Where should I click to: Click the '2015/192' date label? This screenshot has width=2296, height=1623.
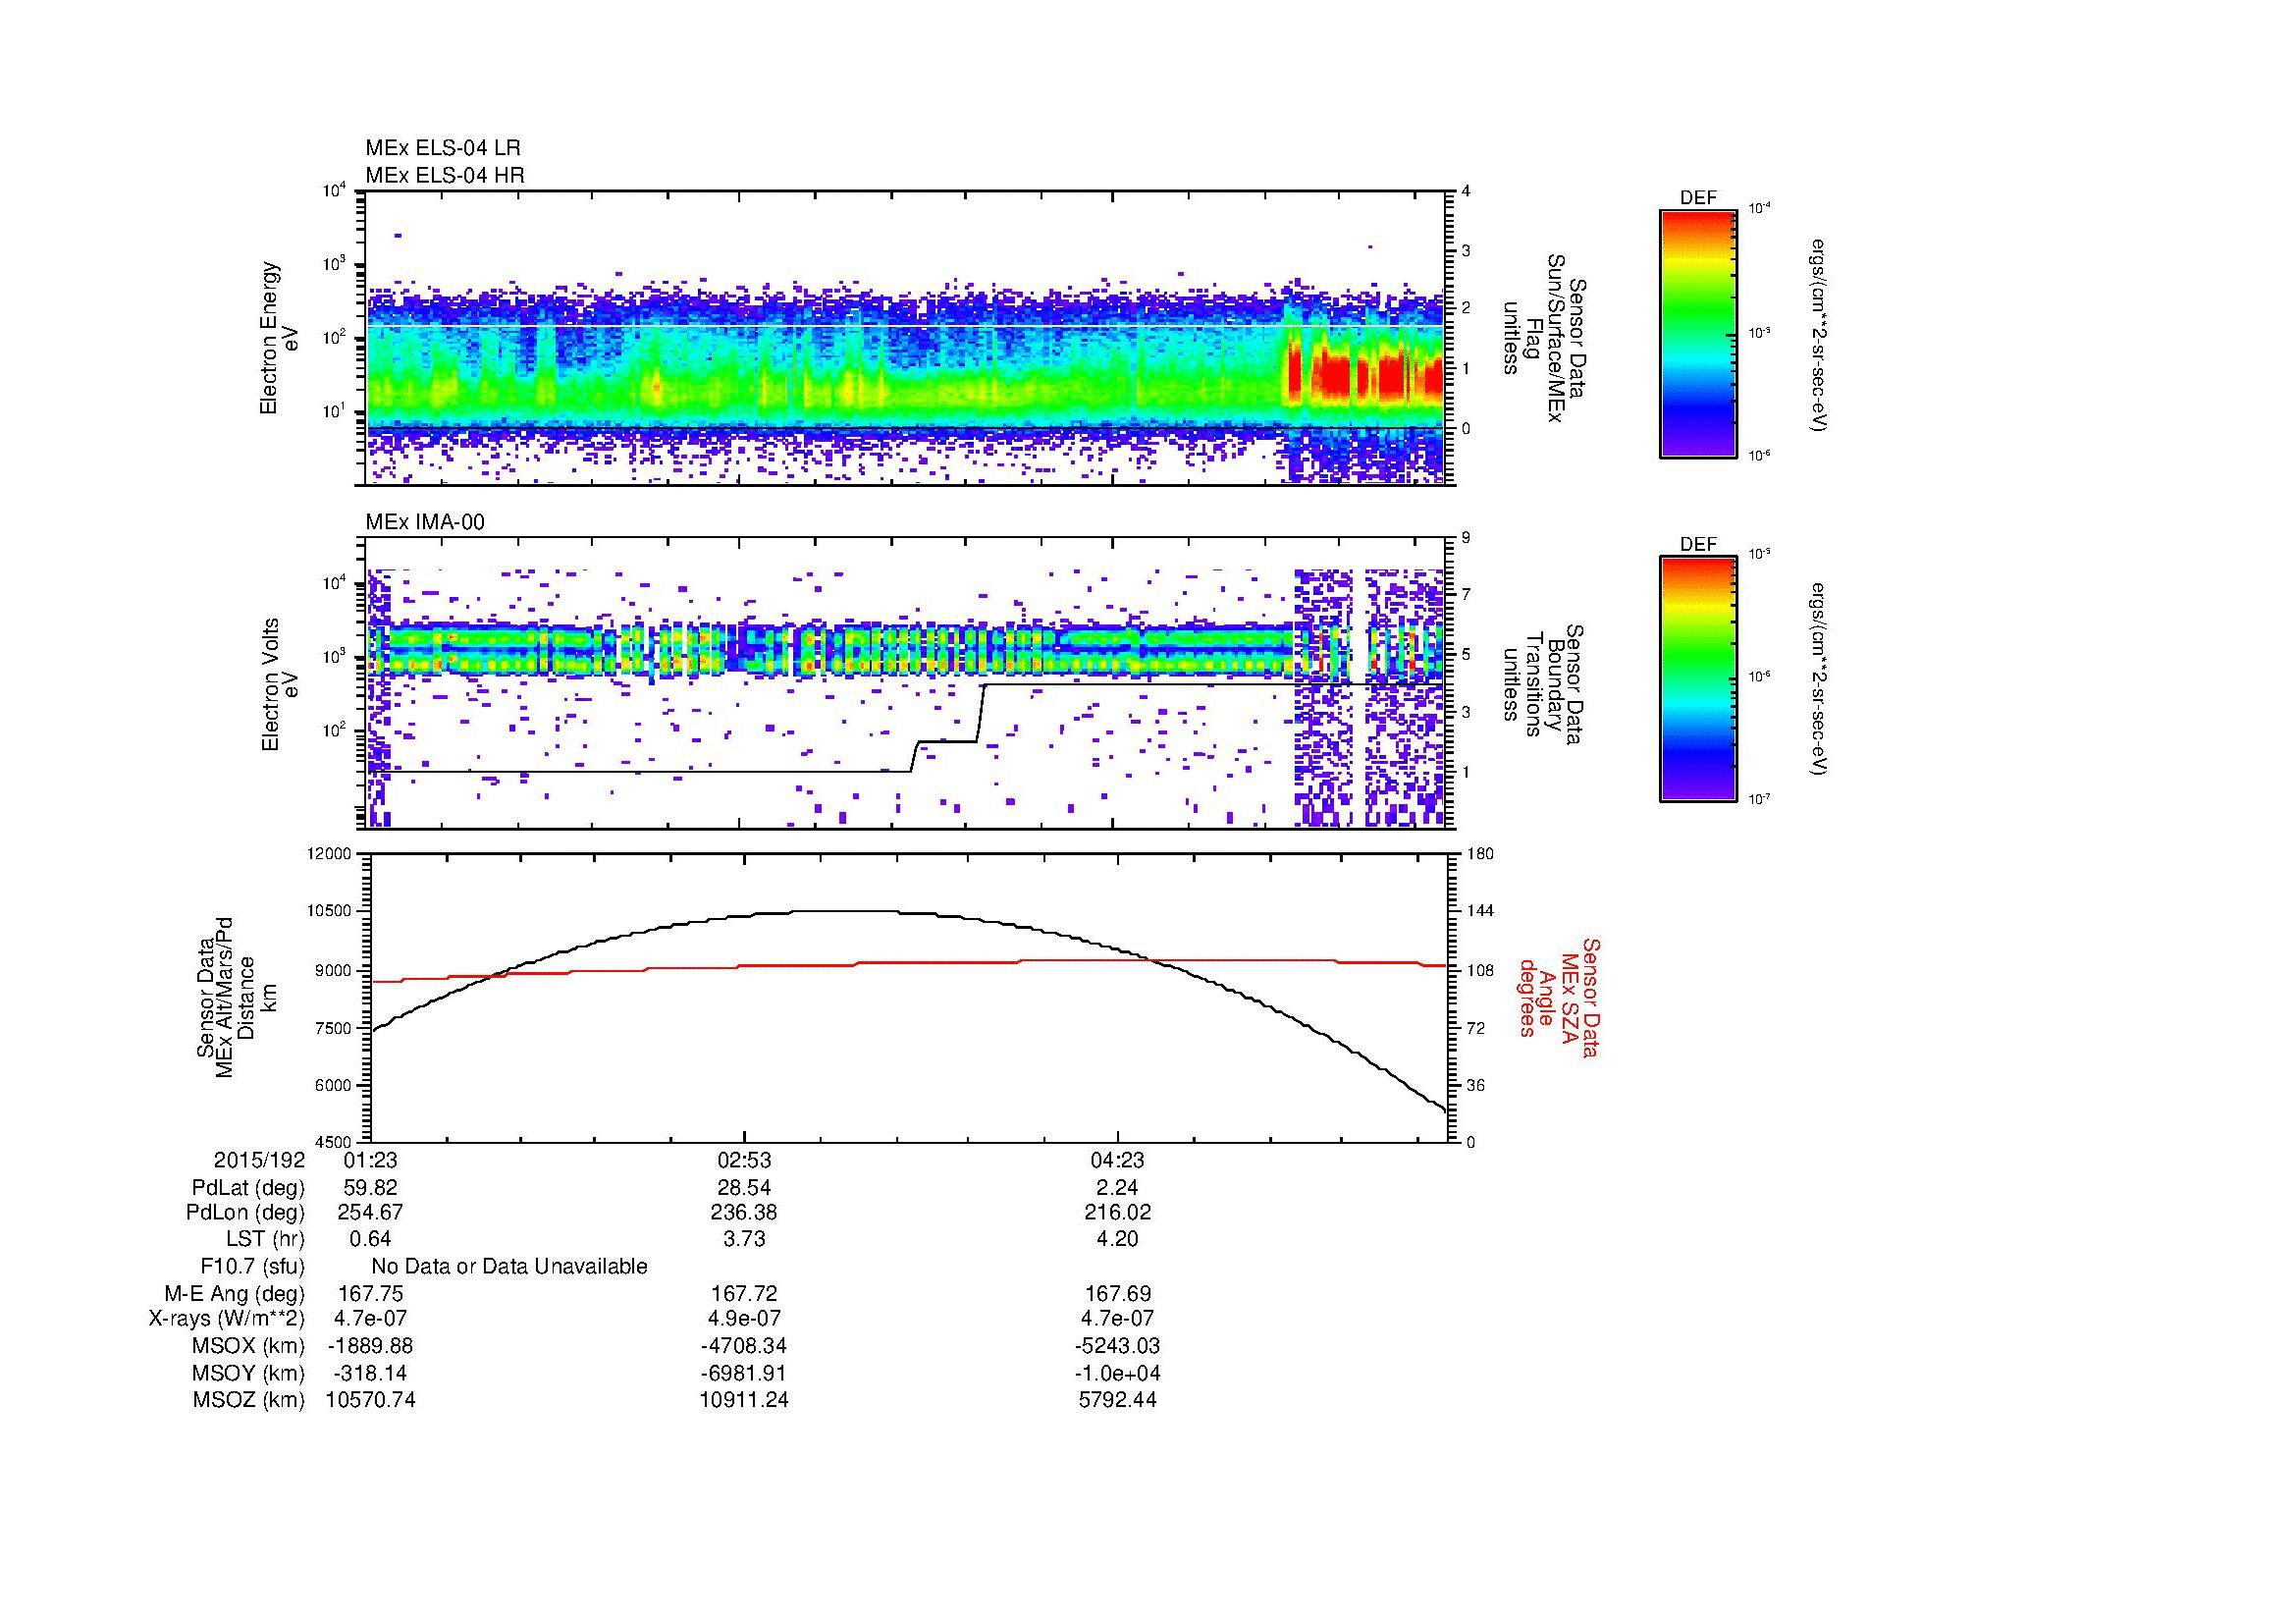coord(258,1161)
